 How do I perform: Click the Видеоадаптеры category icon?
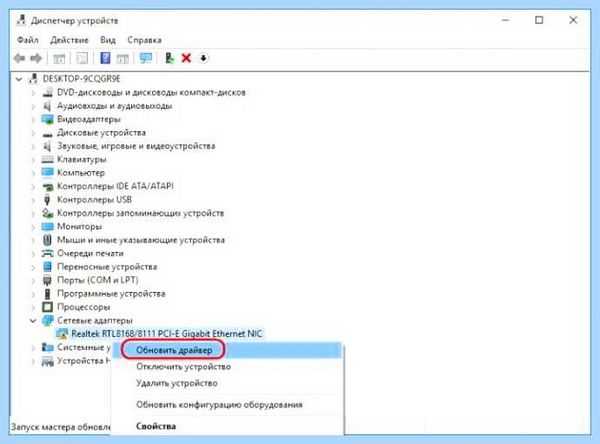pyautogui.click(x=47, y=119)
